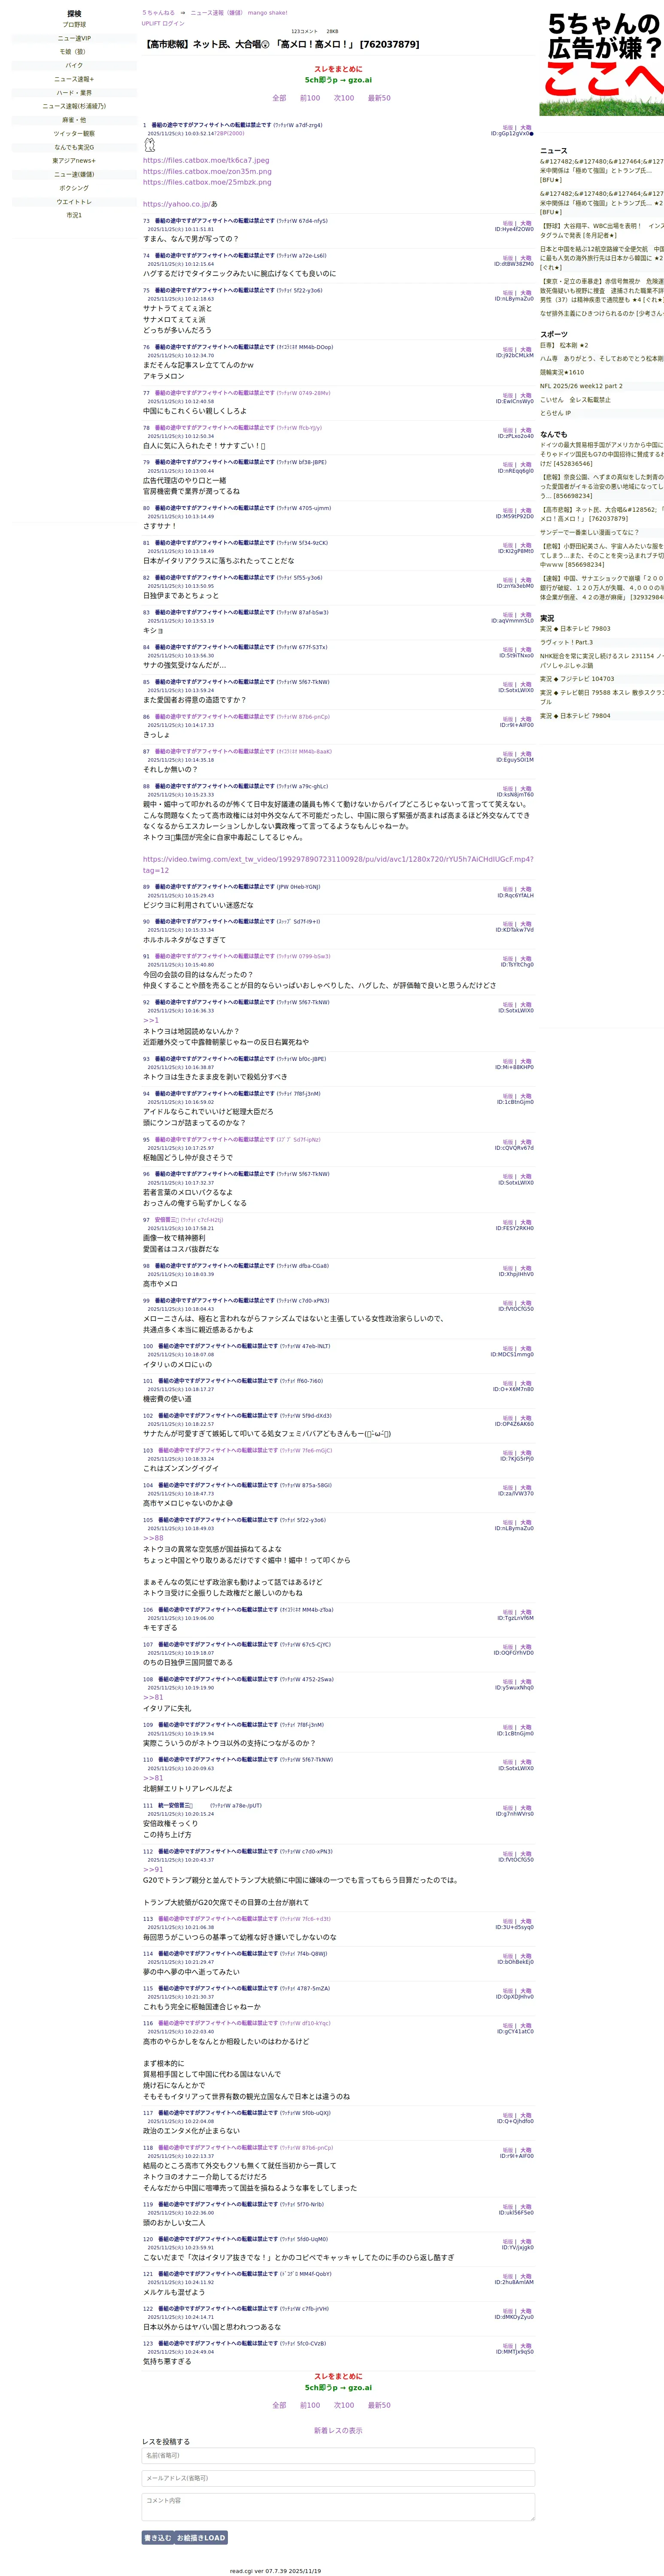This screenshot has width=664, height=2576.
Task: Open ニュース速報(杉浦綾乃) sidebar link
Action: point(74,106)
